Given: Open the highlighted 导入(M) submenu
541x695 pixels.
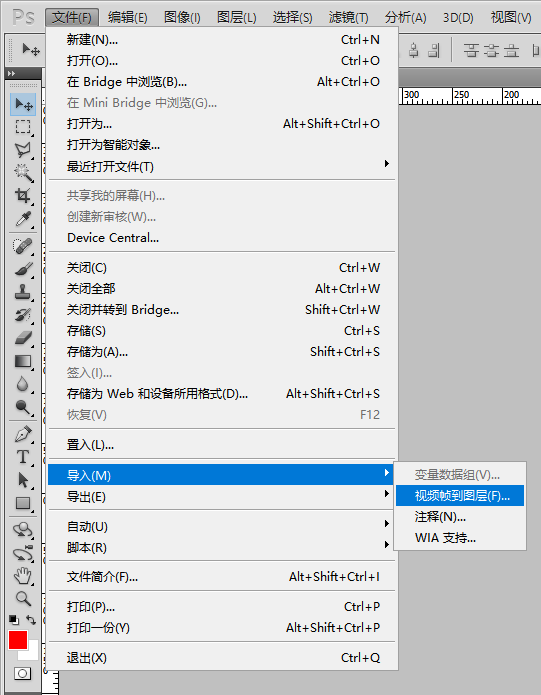Looking at the screenshot, I should pos(222,475).
